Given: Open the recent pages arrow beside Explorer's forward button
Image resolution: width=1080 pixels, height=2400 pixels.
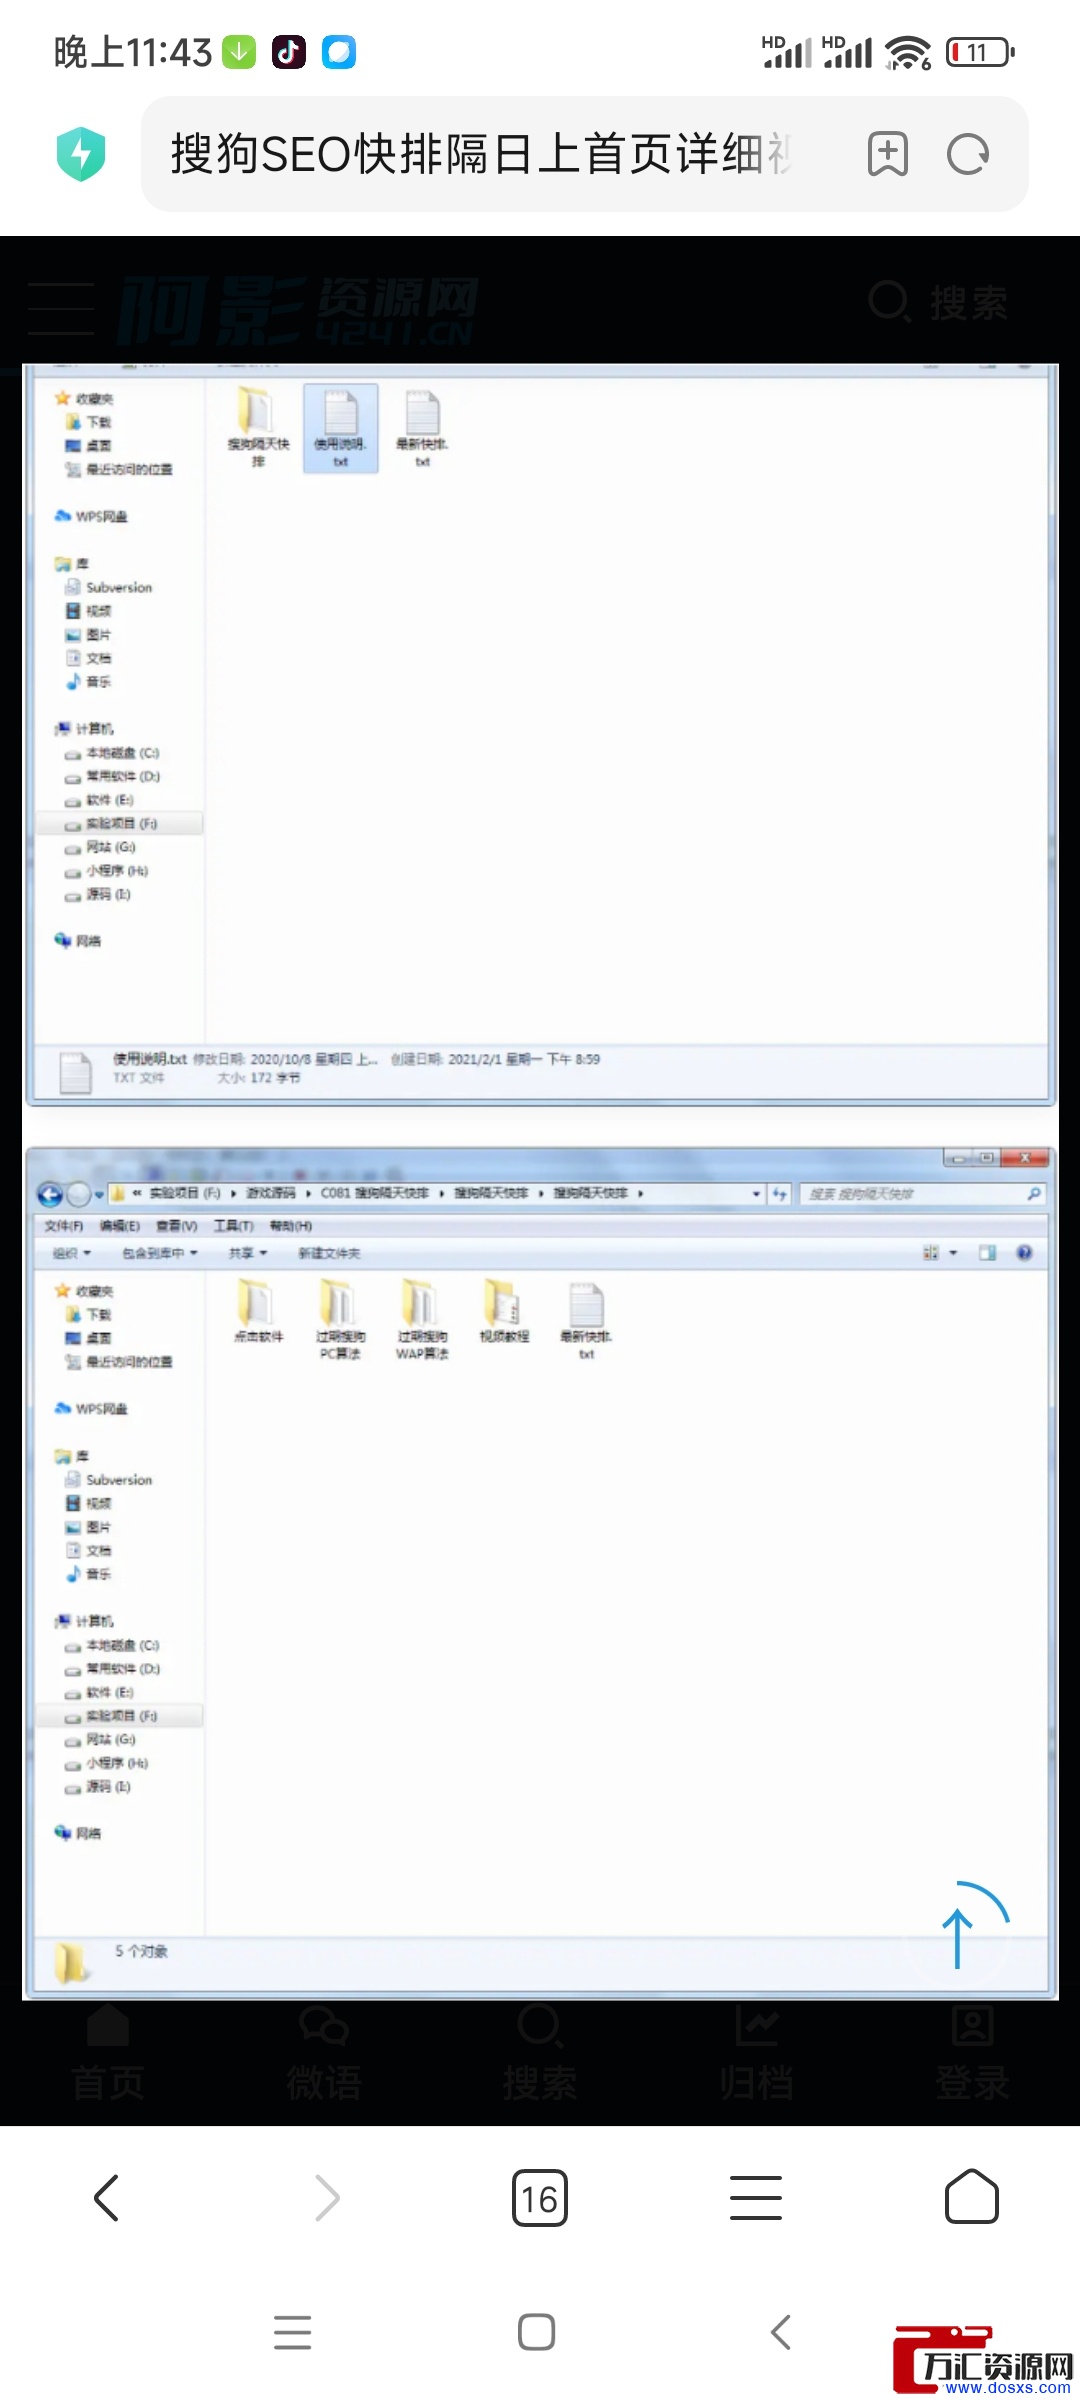Looking at the screenshot, I should coord(99,1194).
